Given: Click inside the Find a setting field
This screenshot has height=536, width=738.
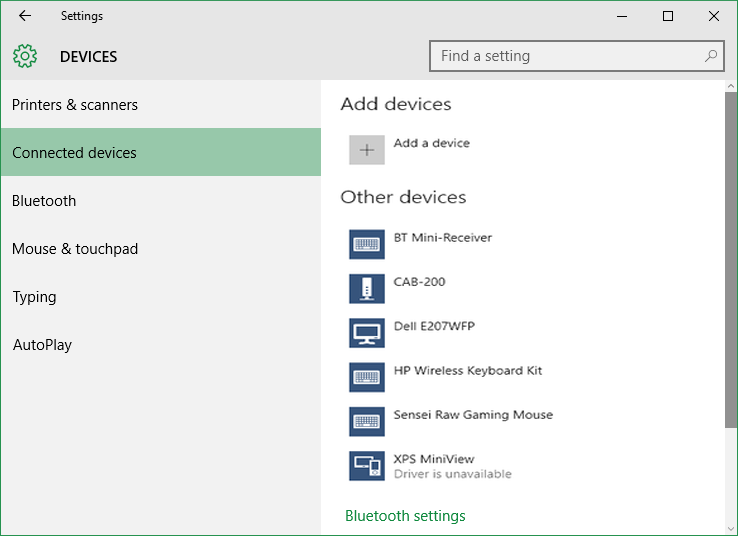Looking at the screenshot, I should click(x=577, y=56).
